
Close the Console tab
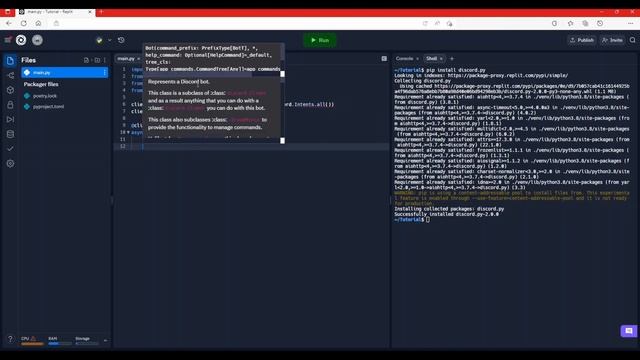[417, 59]
